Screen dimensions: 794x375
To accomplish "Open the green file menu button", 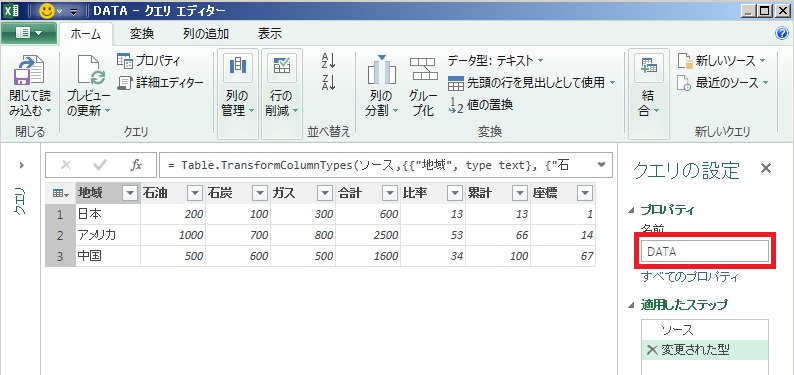I will (28, 33).
